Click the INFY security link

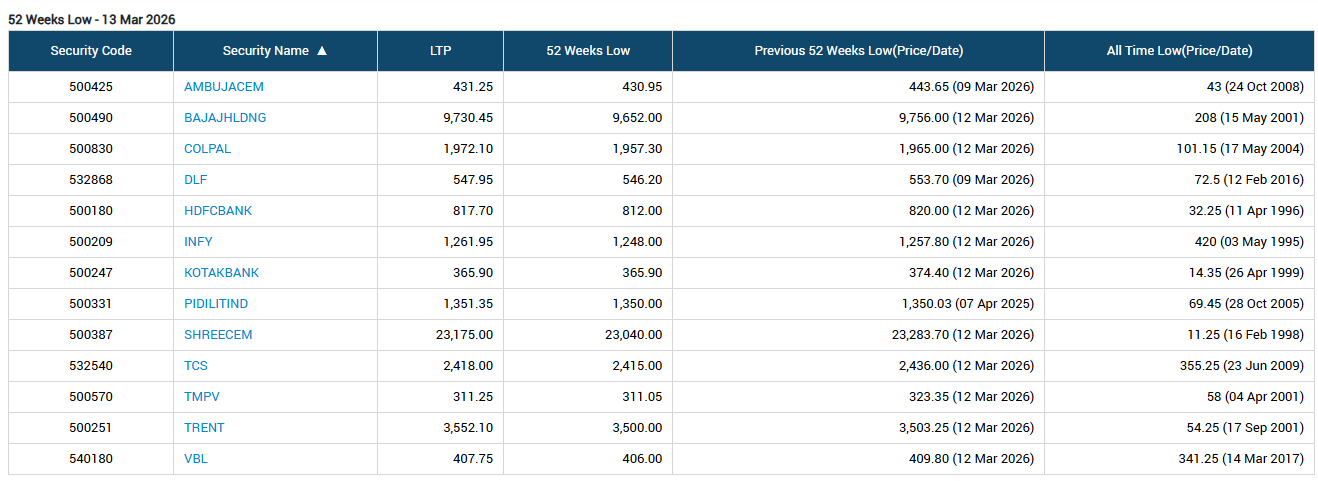point(198,242)
